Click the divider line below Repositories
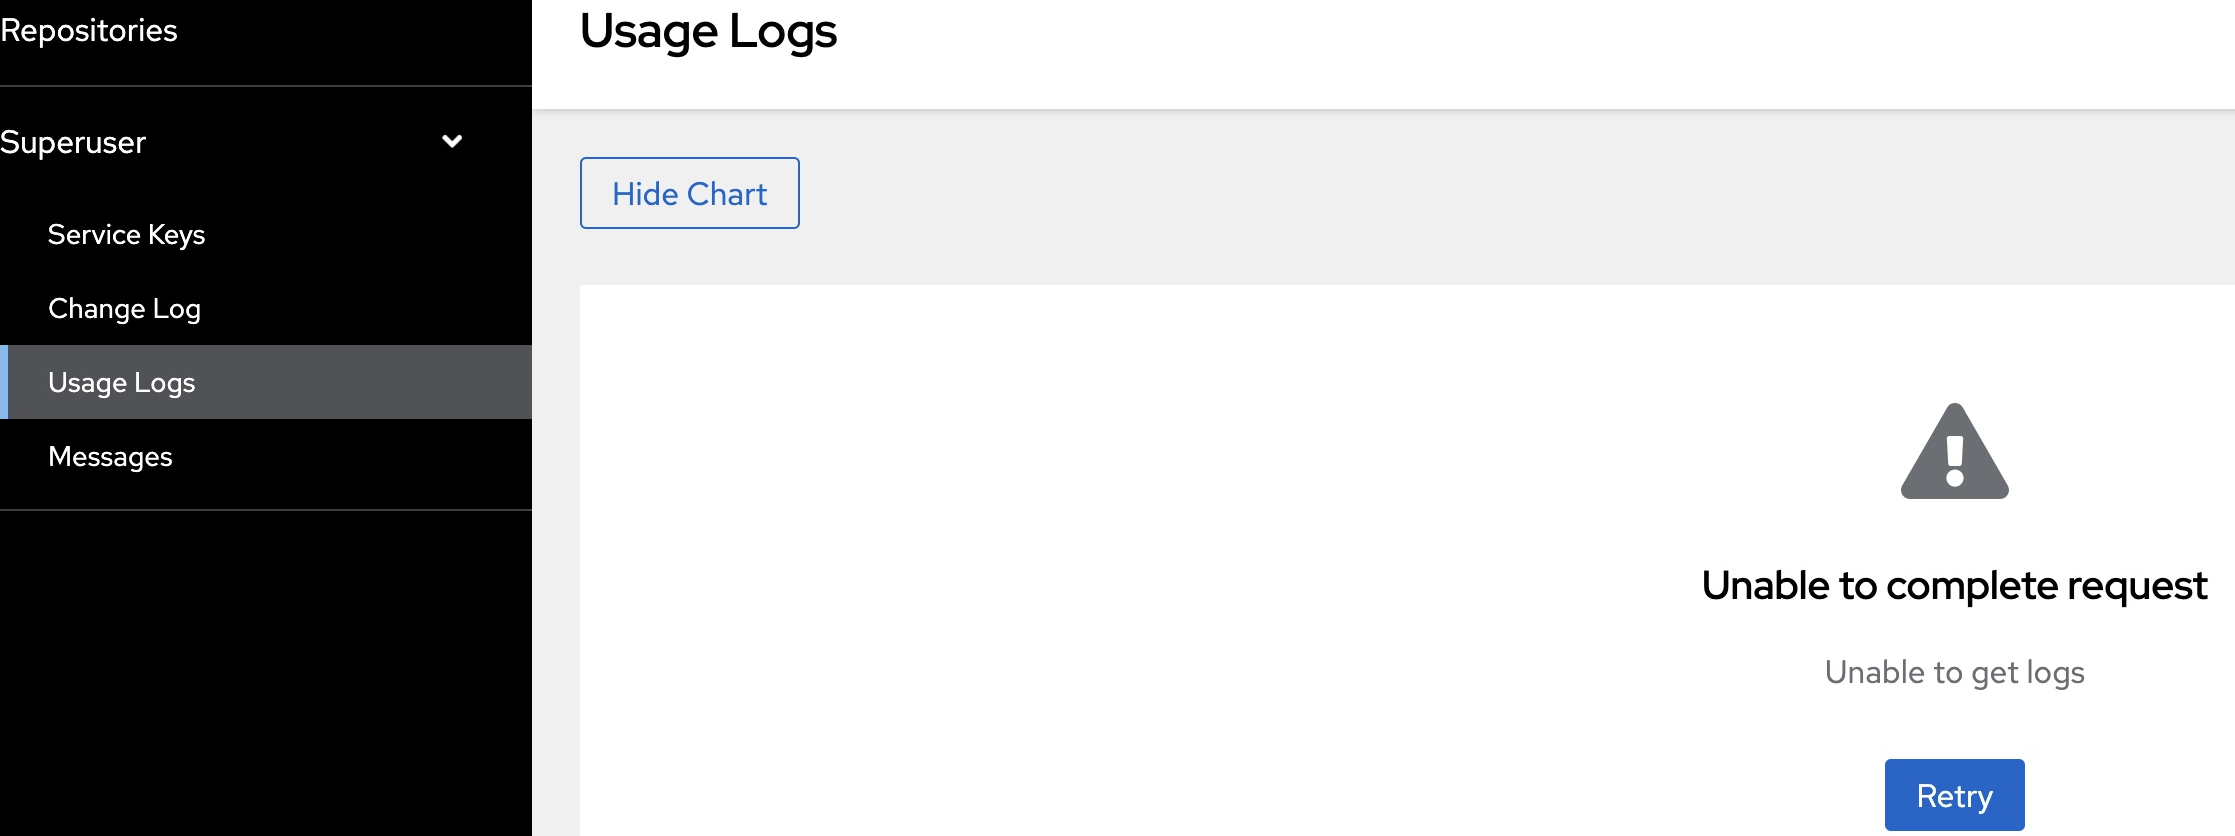The image size is (2235, 836). [266, 86]
